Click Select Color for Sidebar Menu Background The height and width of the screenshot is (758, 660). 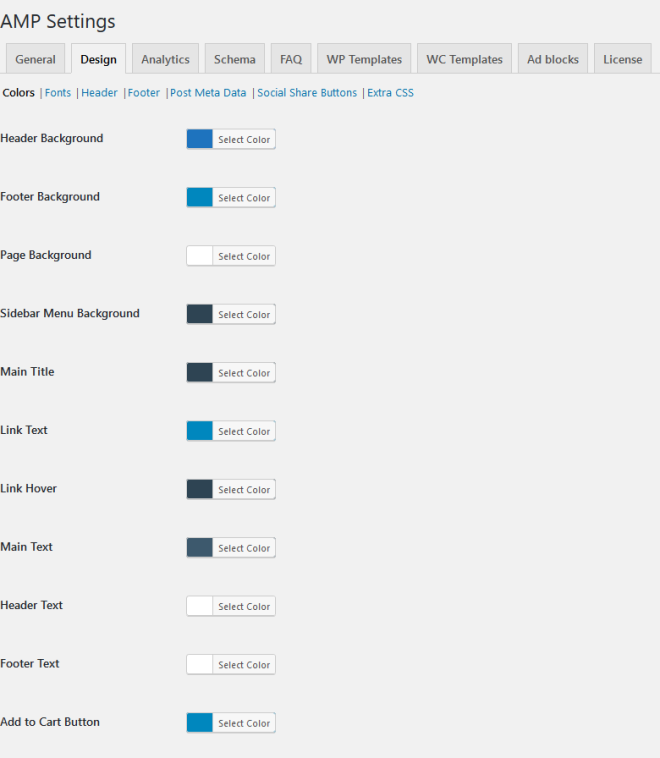[244, 314]
